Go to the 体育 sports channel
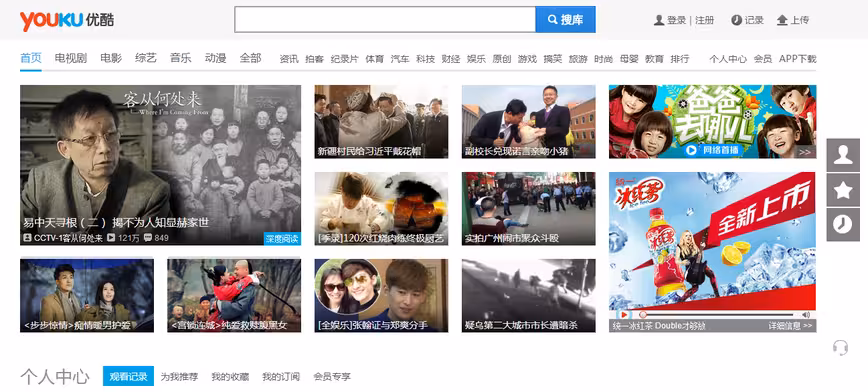 [375, 59]
